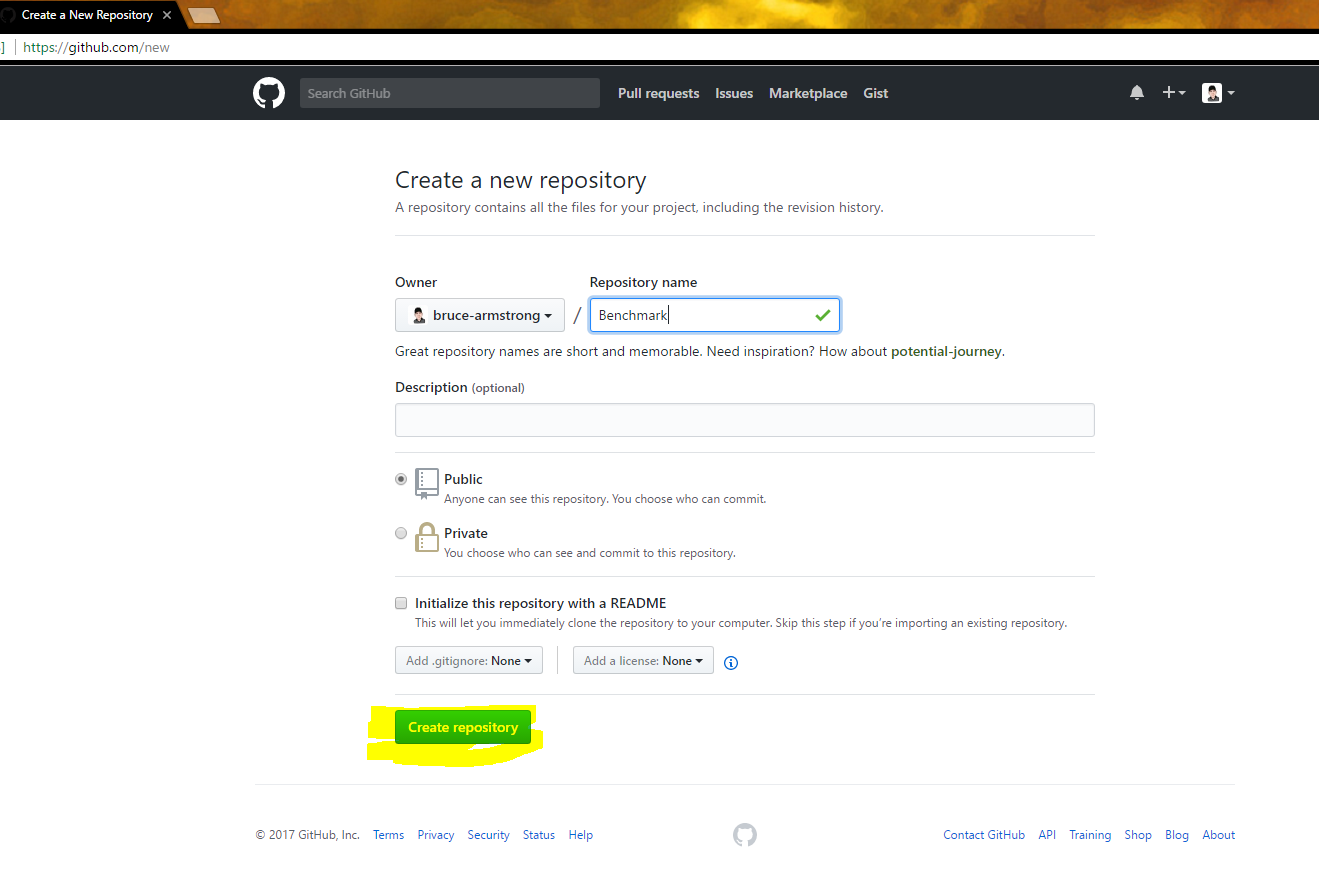Check Initialize this repository with a README
The width and height of the screenshot is (1319, 881).
[401, 603]
